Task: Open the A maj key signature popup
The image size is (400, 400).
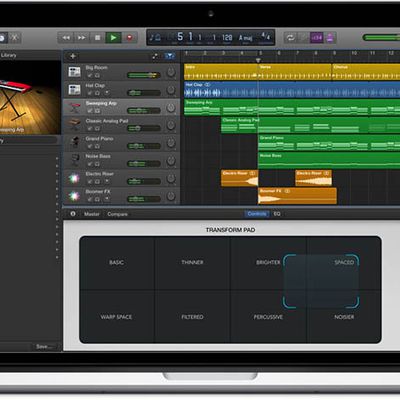Action: 246,38
